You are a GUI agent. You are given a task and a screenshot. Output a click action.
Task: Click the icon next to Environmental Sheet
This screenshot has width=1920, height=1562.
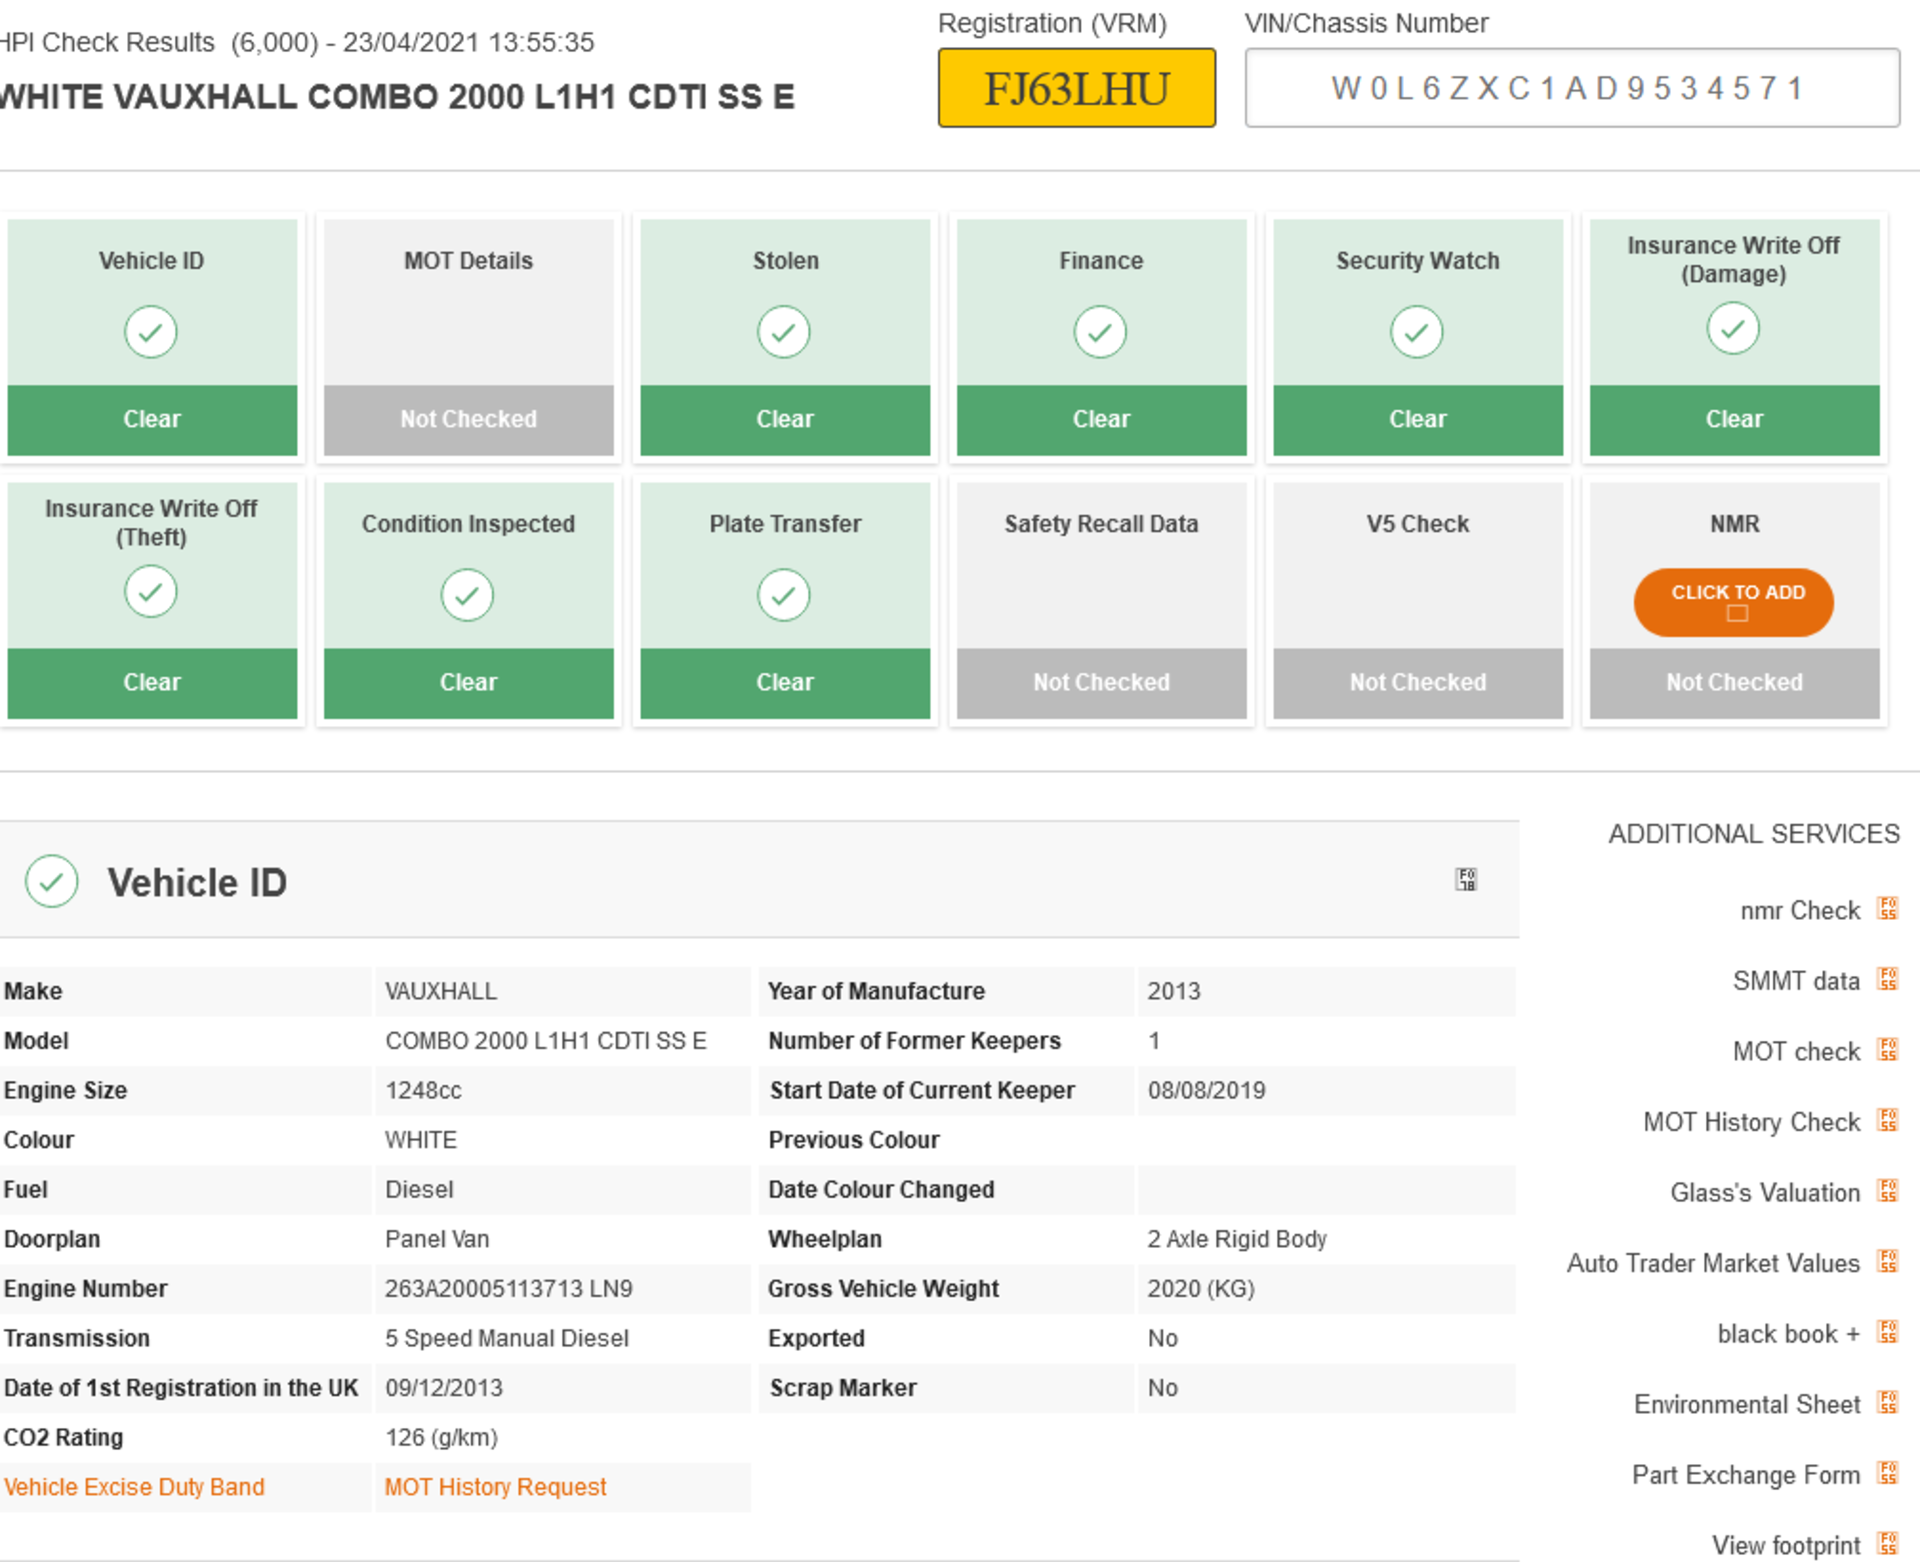point(1887,1402)
